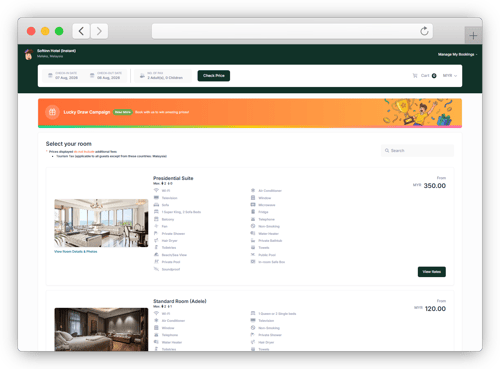
Task: Click the Check Price button
Action: coord(214,76)
